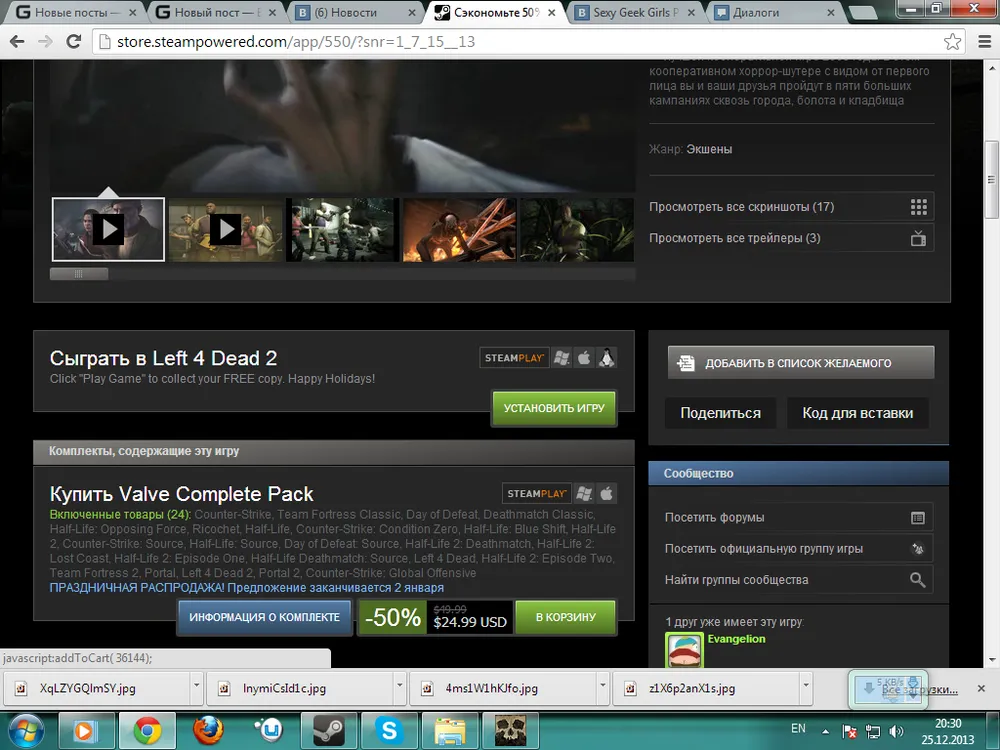Screen dimensions: 1000x750
Task: Launch Chrome from the taskbar
Action: 147,731
